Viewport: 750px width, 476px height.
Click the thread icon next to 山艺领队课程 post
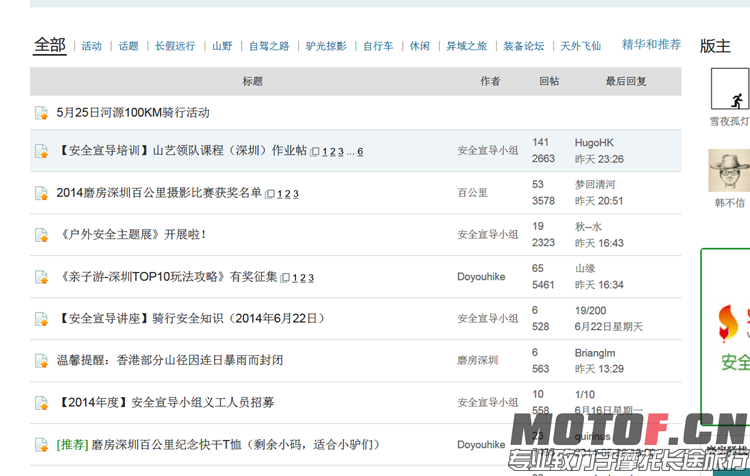tap(41, 151)
